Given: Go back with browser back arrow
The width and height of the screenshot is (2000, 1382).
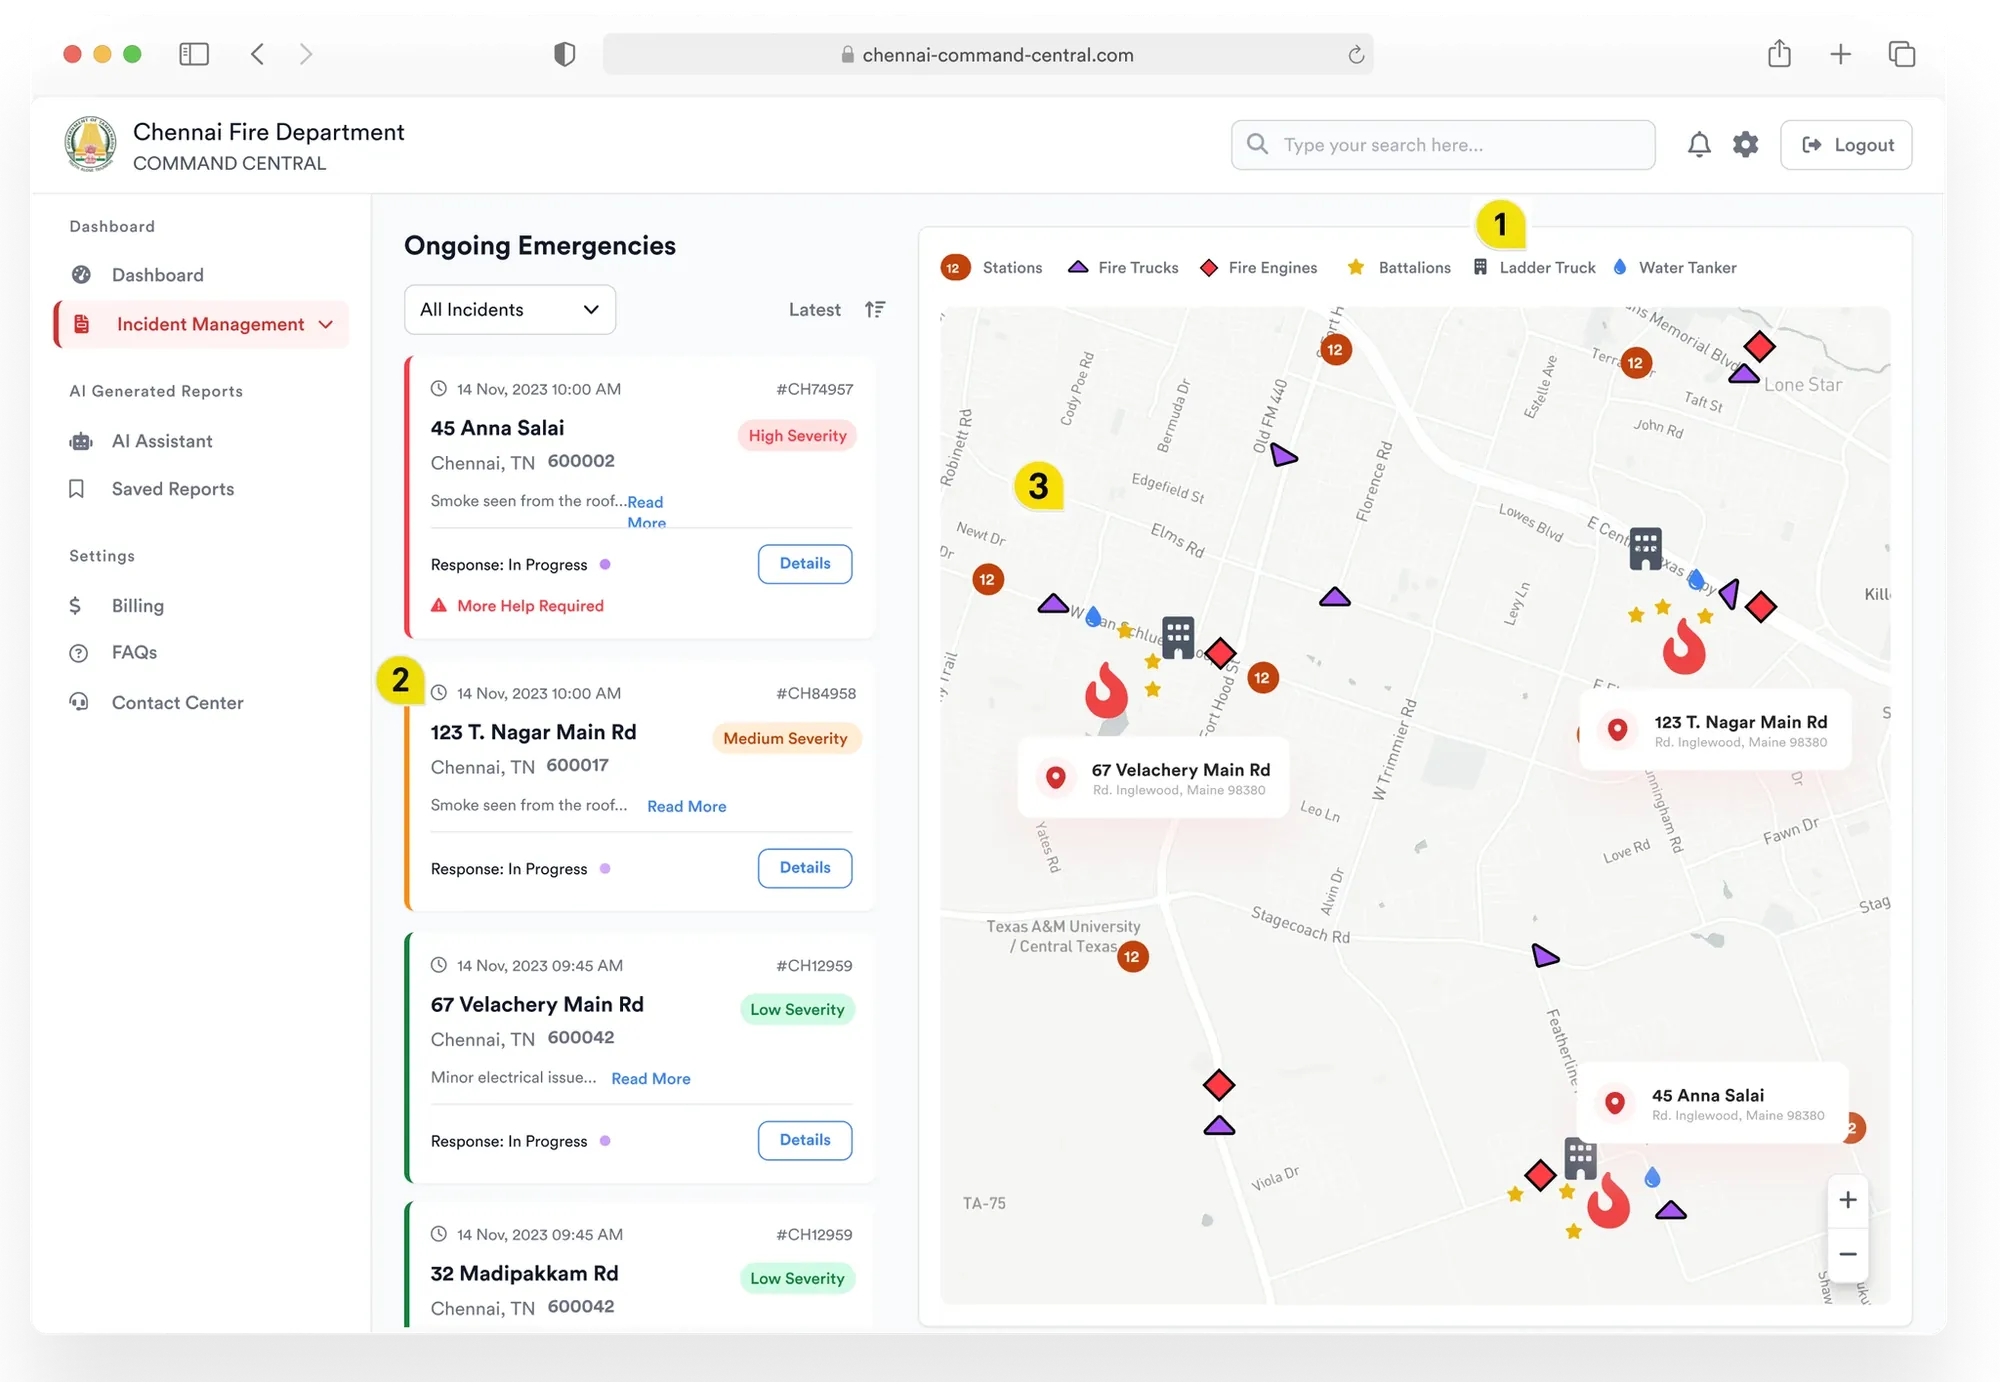Looking at the screenshot, I should [257, 54].
